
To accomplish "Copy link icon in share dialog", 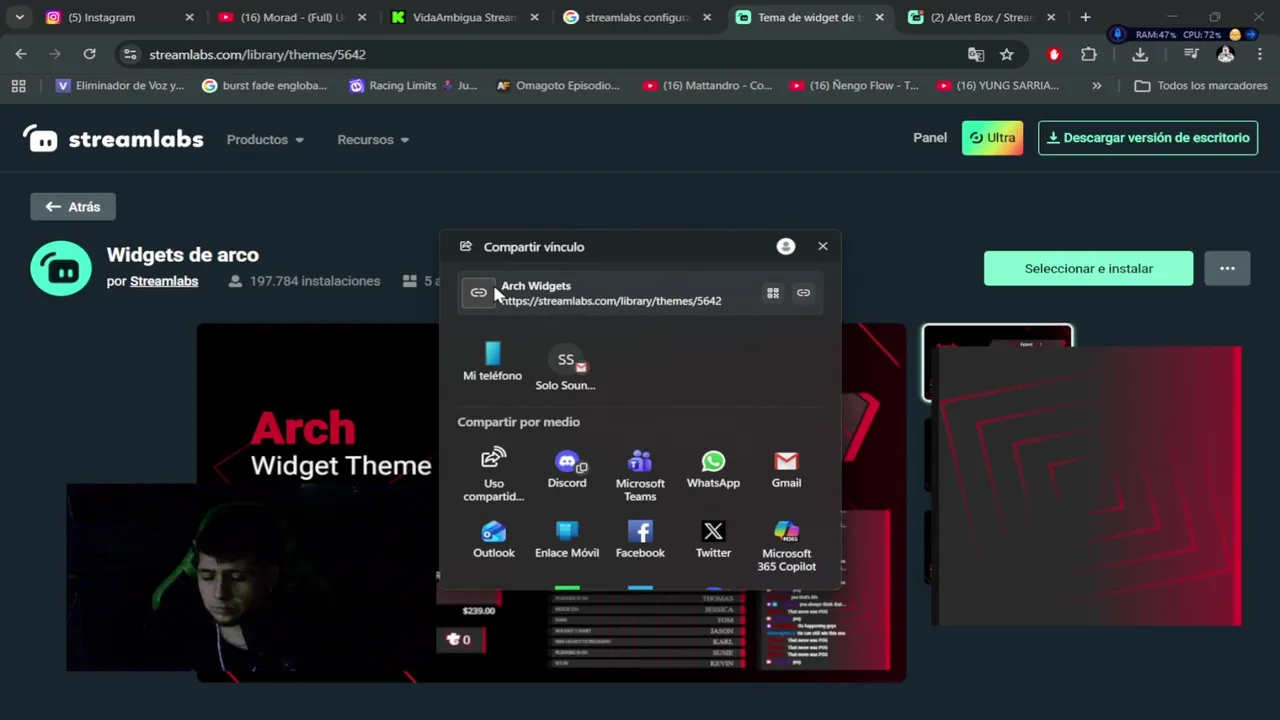I will coord(803,293).
